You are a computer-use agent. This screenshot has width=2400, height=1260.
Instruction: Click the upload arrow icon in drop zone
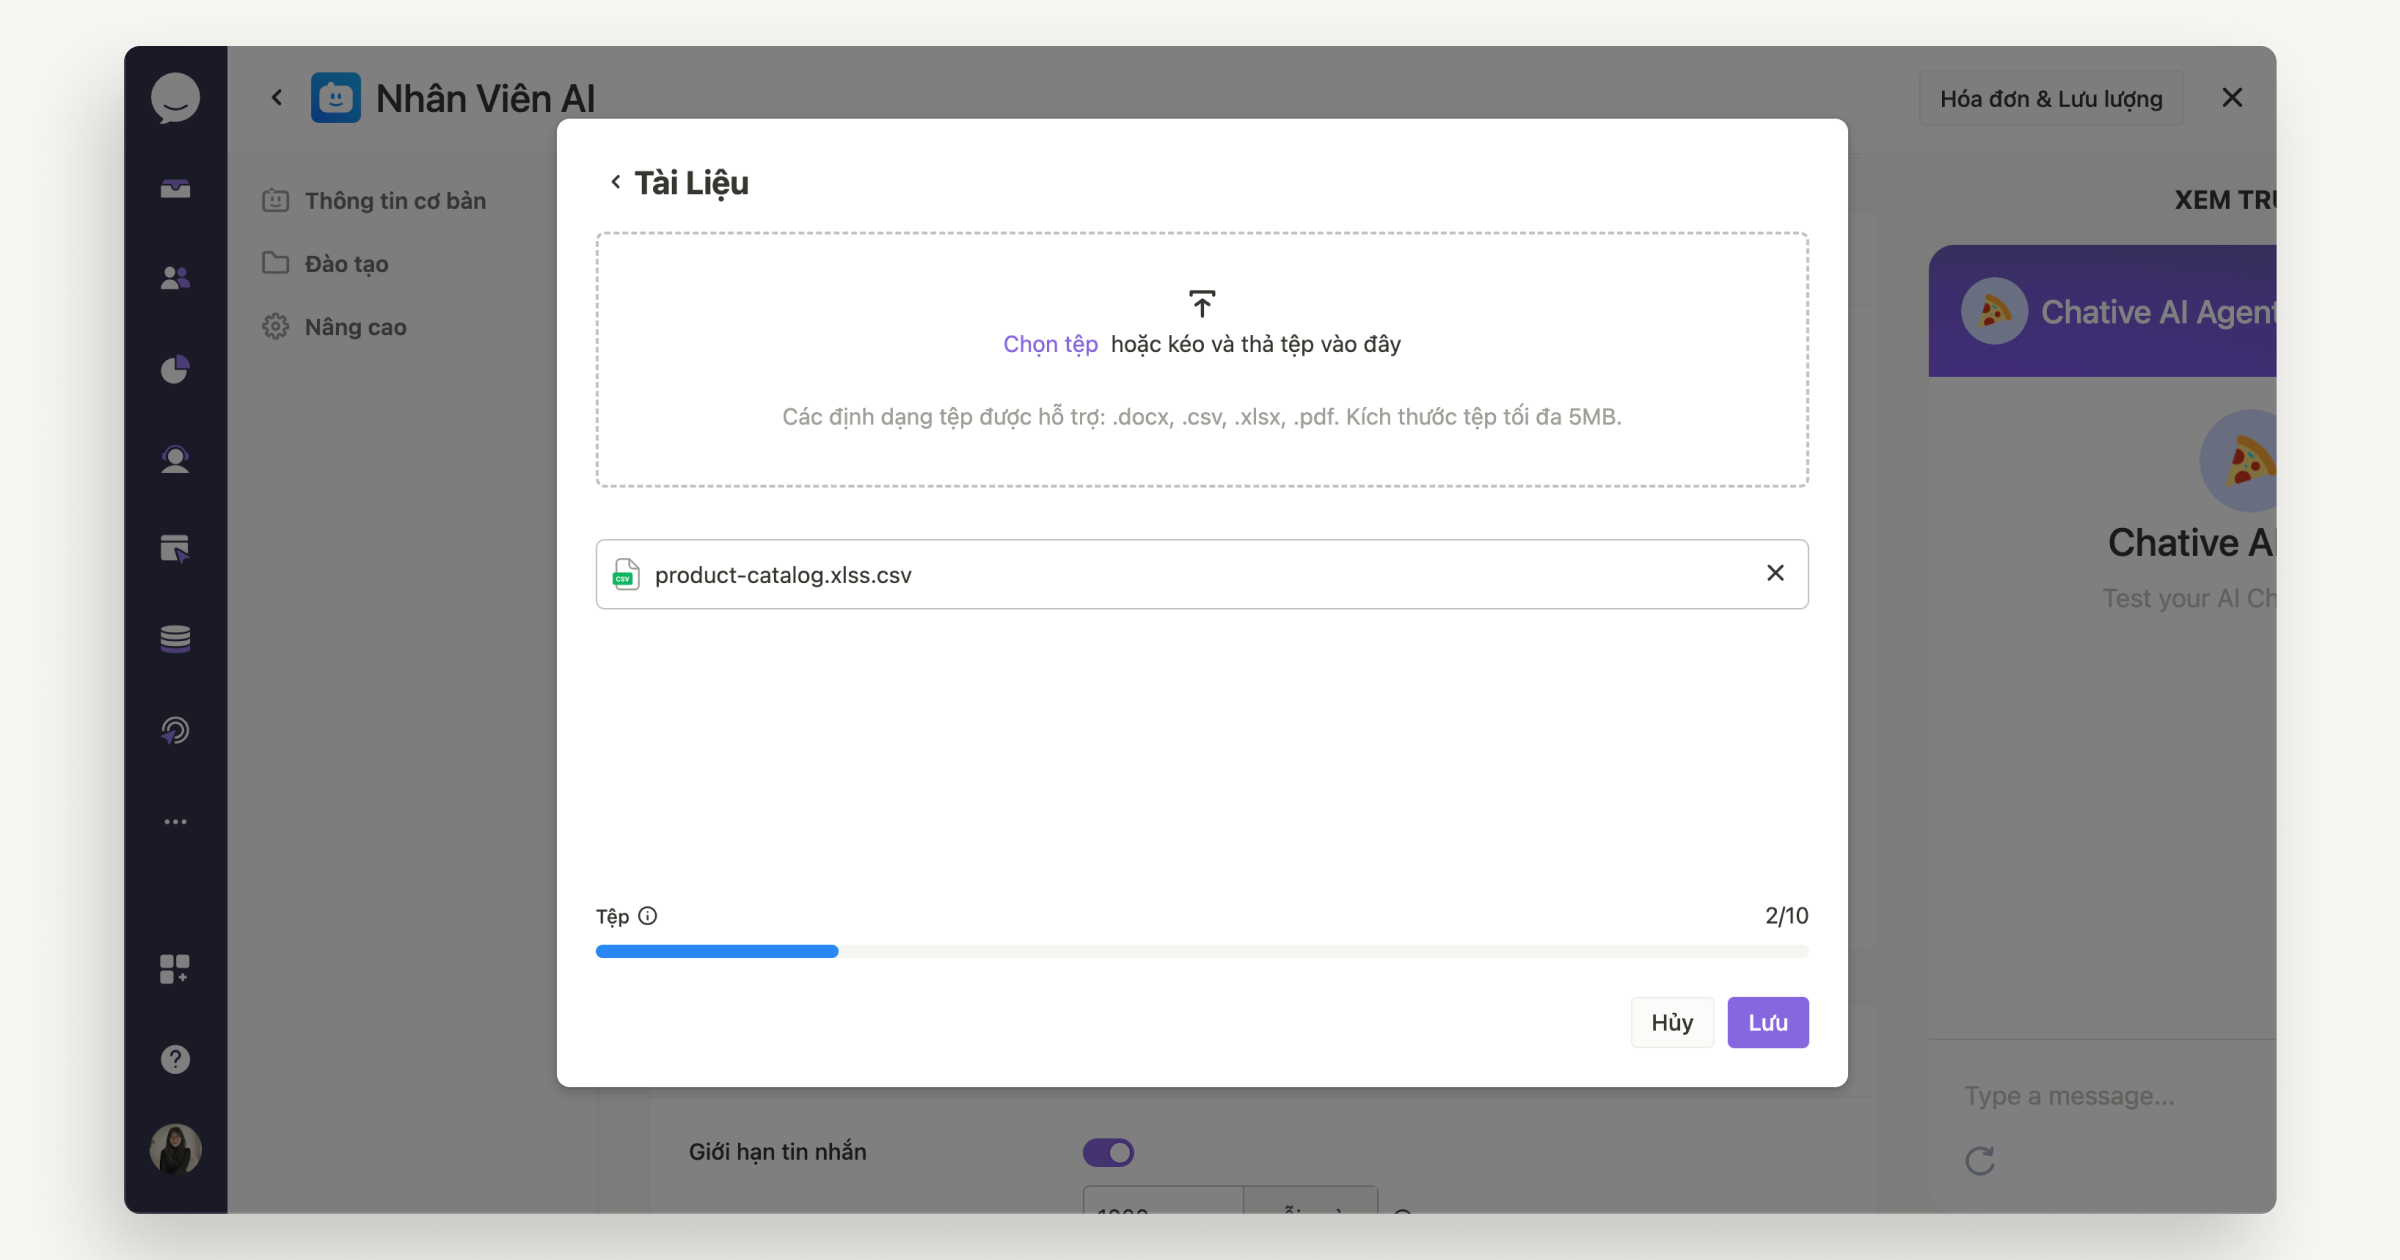[1202, 304]
